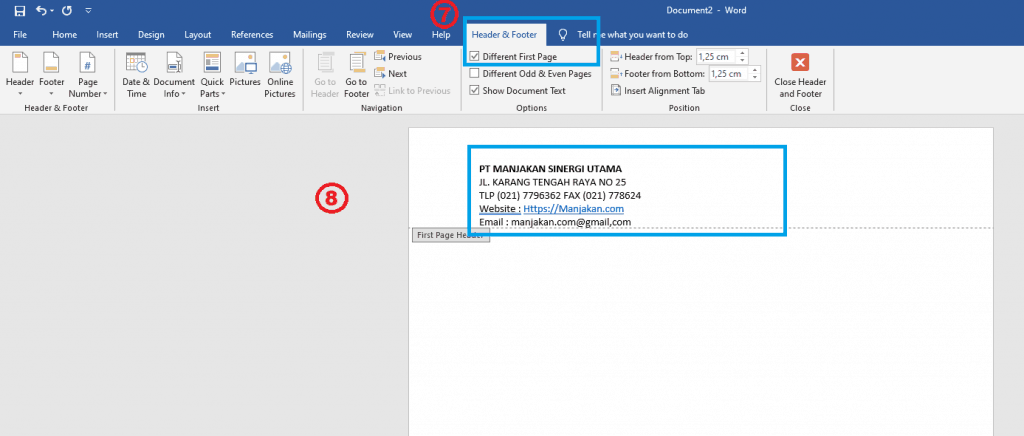Switch to the Insert tab
Image resolution: width=1024 pixels, height=436 pixels.
coord(107,35)
